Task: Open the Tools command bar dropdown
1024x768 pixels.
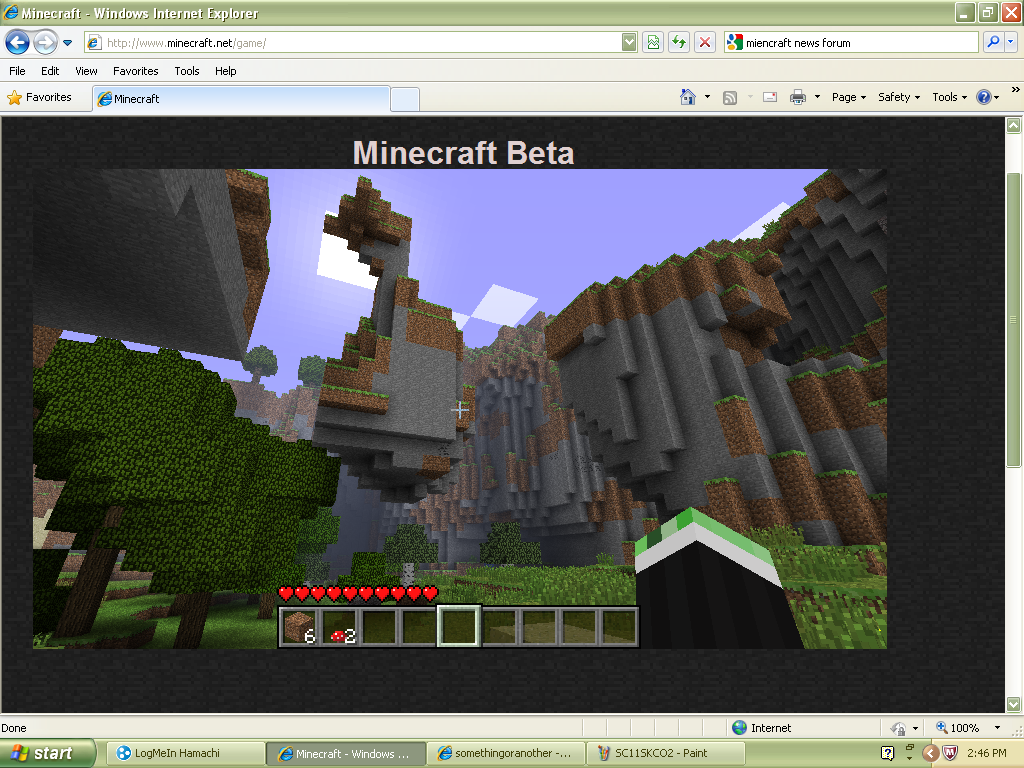Action: 950,97
